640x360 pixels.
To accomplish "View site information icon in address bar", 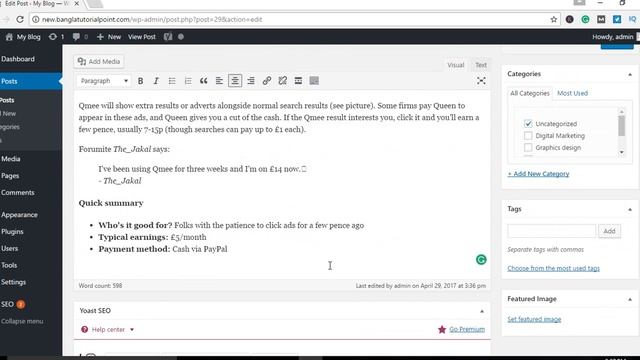I will (x=36, y=19).
